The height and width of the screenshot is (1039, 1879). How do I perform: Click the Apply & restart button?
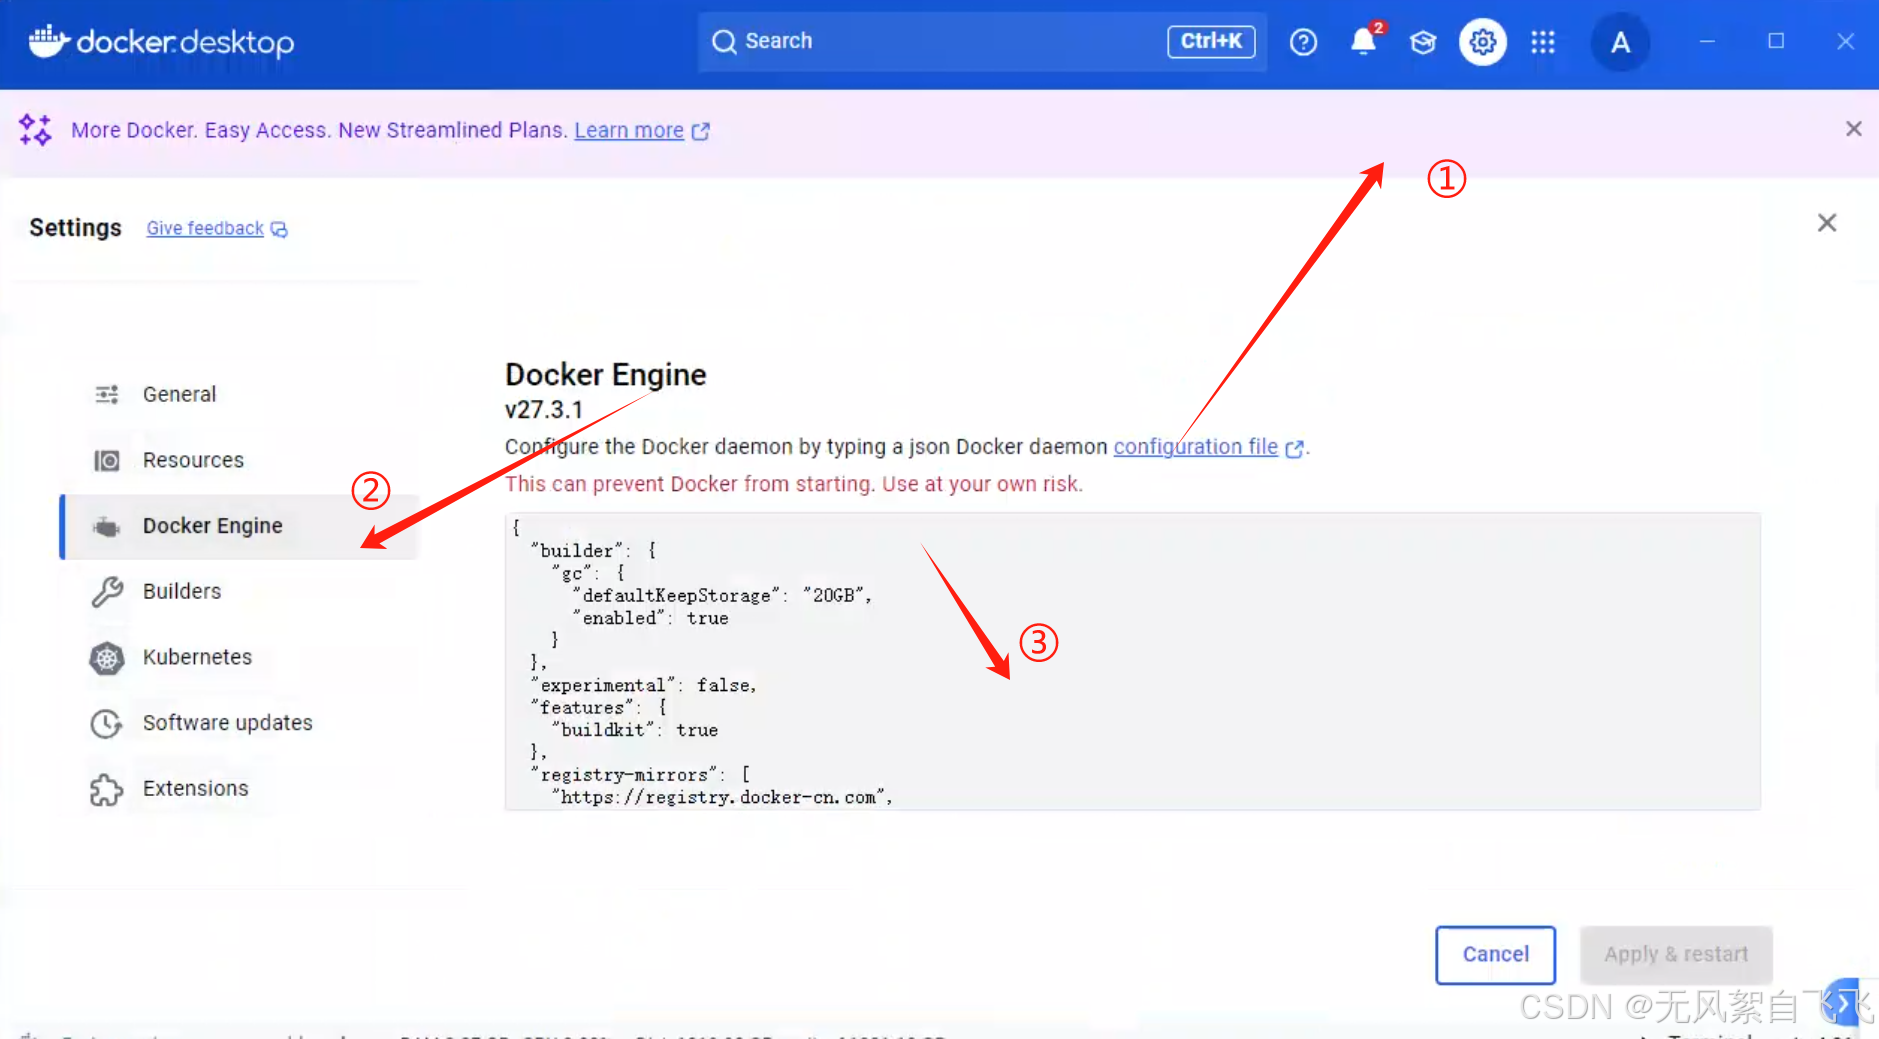[1676, 955]
